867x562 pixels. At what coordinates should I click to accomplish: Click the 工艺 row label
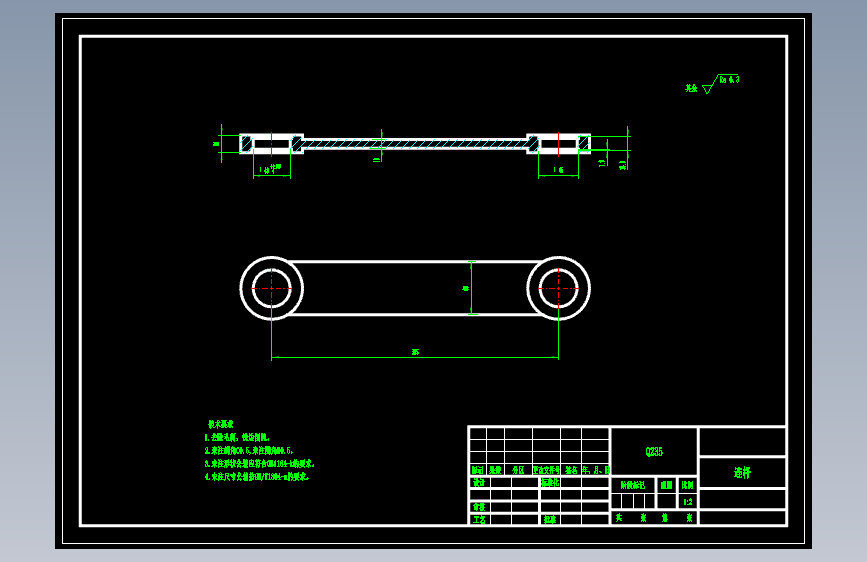pyautogui.click(x=479, y=519)
